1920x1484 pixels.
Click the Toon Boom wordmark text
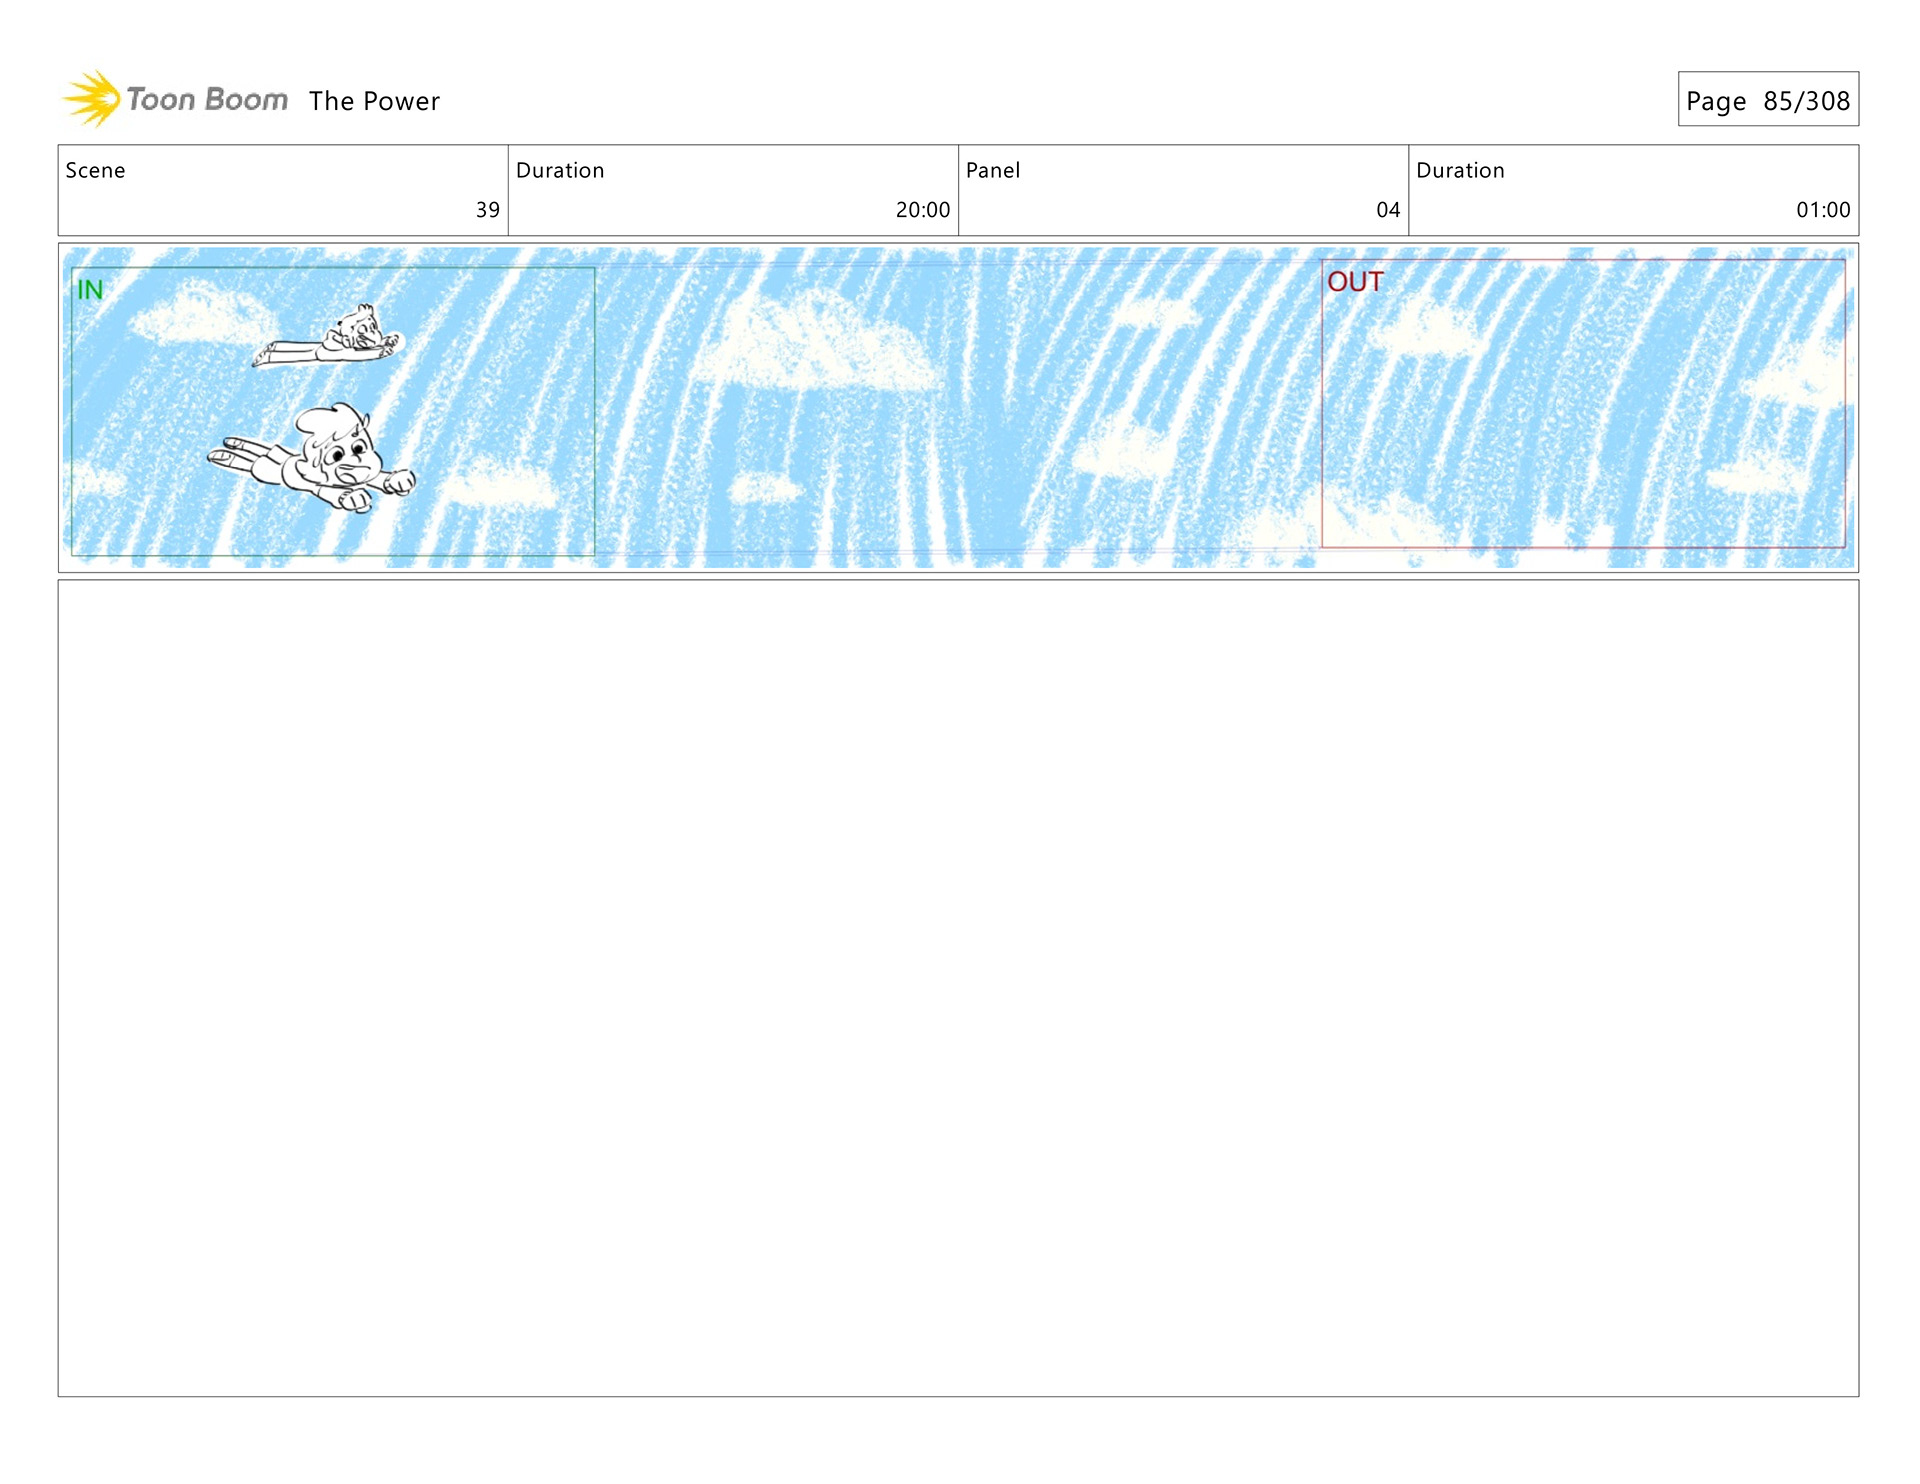click(207, 100)
